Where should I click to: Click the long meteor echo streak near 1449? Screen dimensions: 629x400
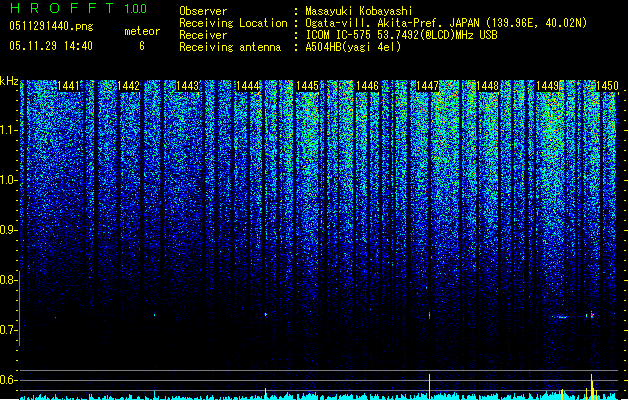point(562,317)
